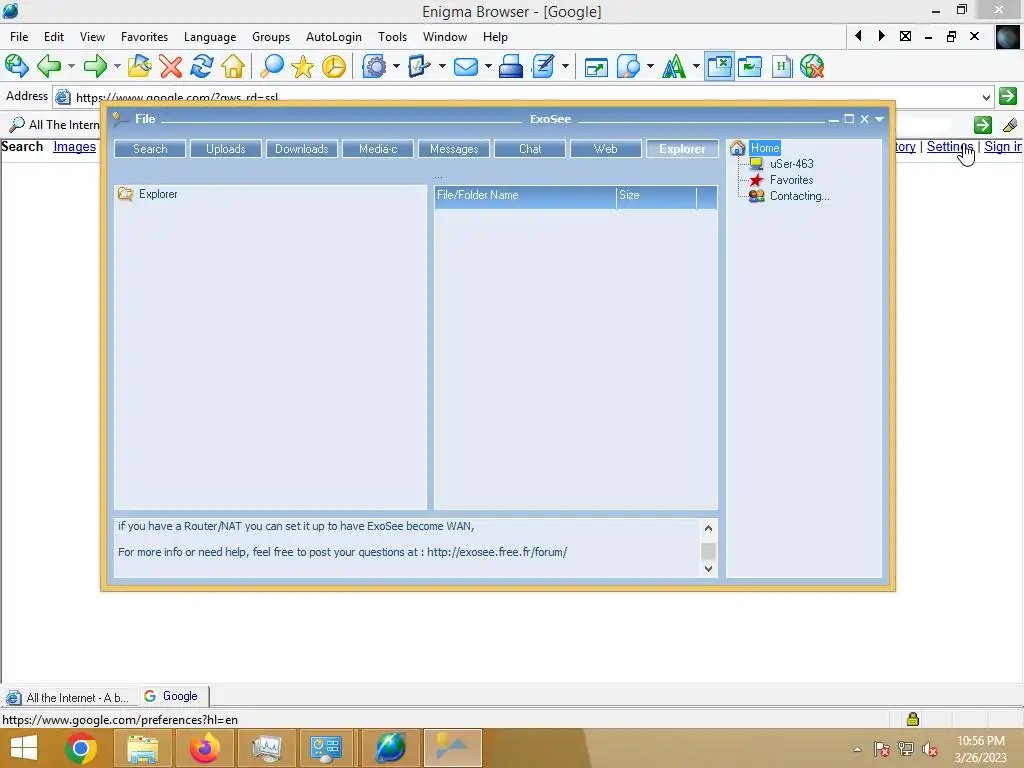Open the AutoLogin menu
Viewport: 1024px width, 768px height.
tap(334, 37)
